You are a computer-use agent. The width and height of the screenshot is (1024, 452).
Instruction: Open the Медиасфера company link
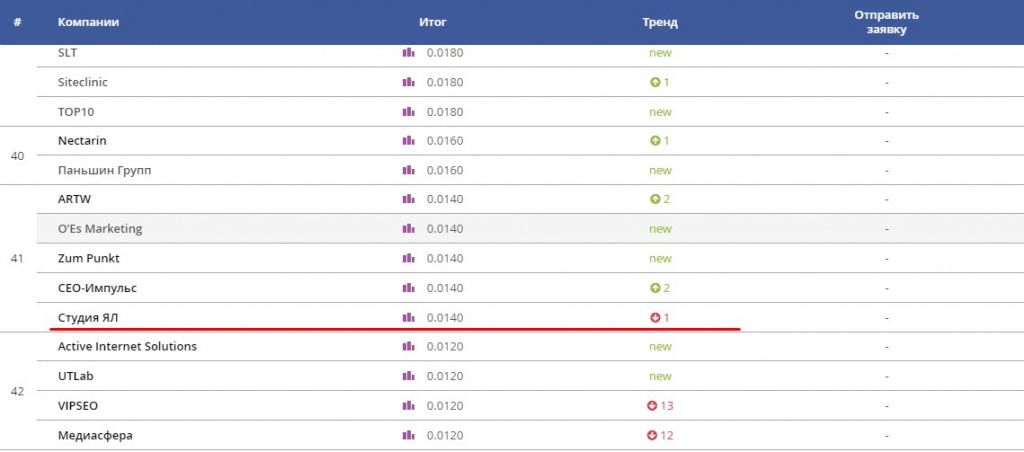(x=95, y=436)
